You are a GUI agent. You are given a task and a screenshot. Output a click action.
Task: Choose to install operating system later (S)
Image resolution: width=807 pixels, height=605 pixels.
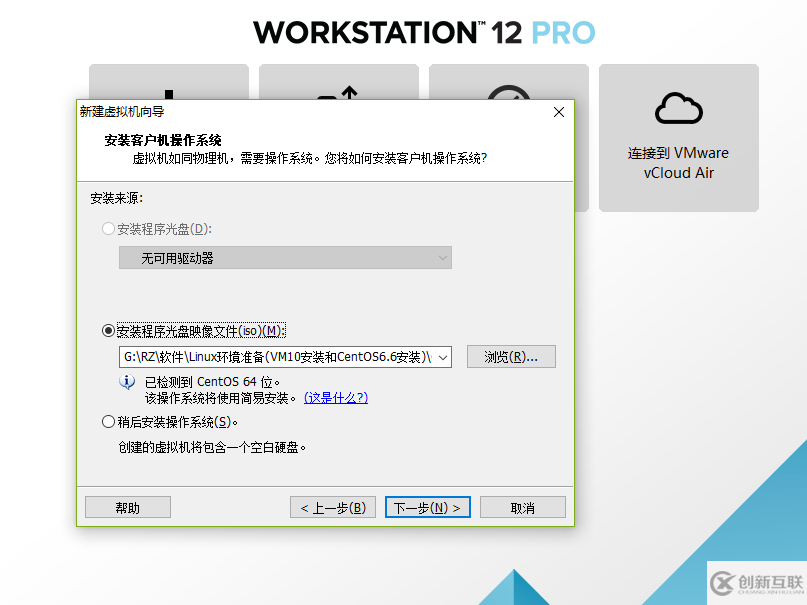[108, 422]
